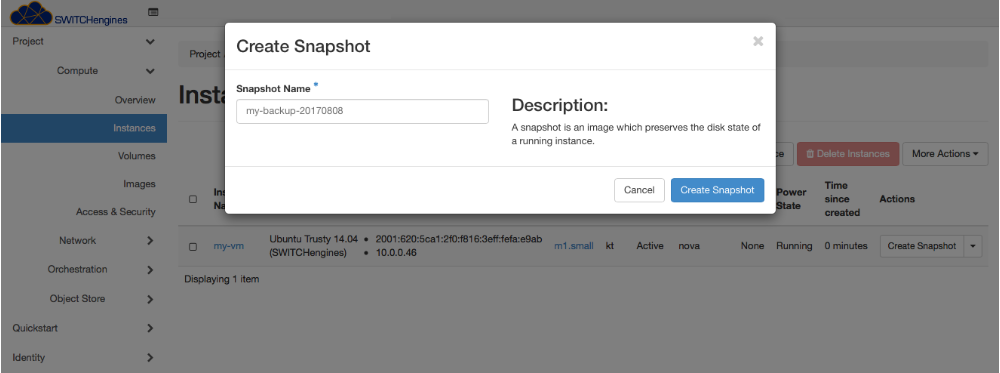Click the Active status cell
Image resolution: width=1000 pixels, height=373 pixels.
click(x=650, y=246)
